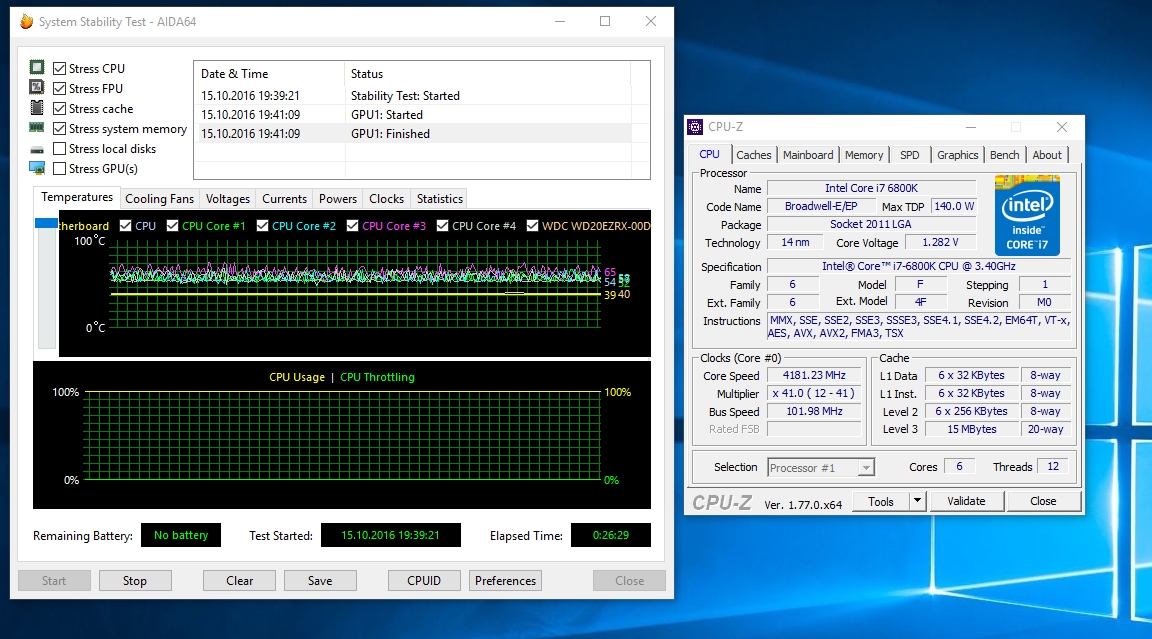The height and width of the screenshot is (639, 1152).
Task: Disable Stress system memory checkbox
Action: (60, 129)
